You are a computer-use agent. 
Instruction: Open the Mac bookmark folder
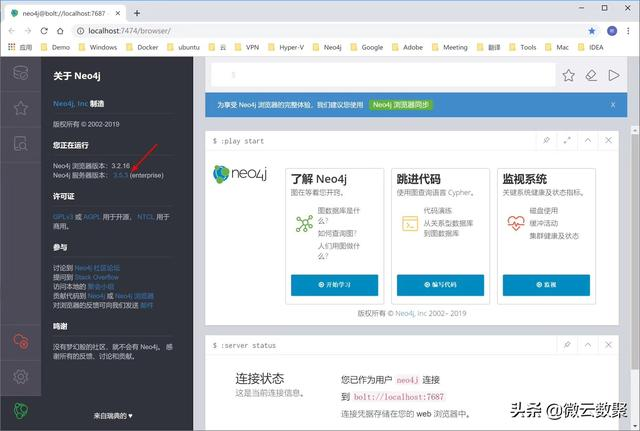(x=557, y=47)
